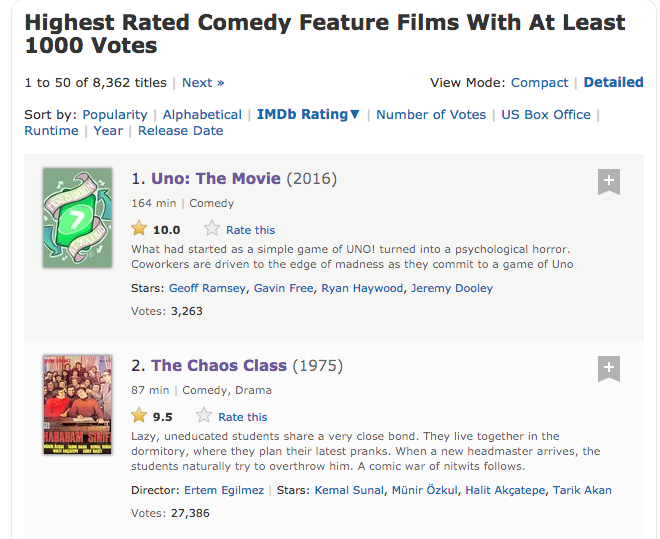The width and height of the screenshot is (660, 539).
Task: Sort titles by Release Date
Action: coord(181,131)
